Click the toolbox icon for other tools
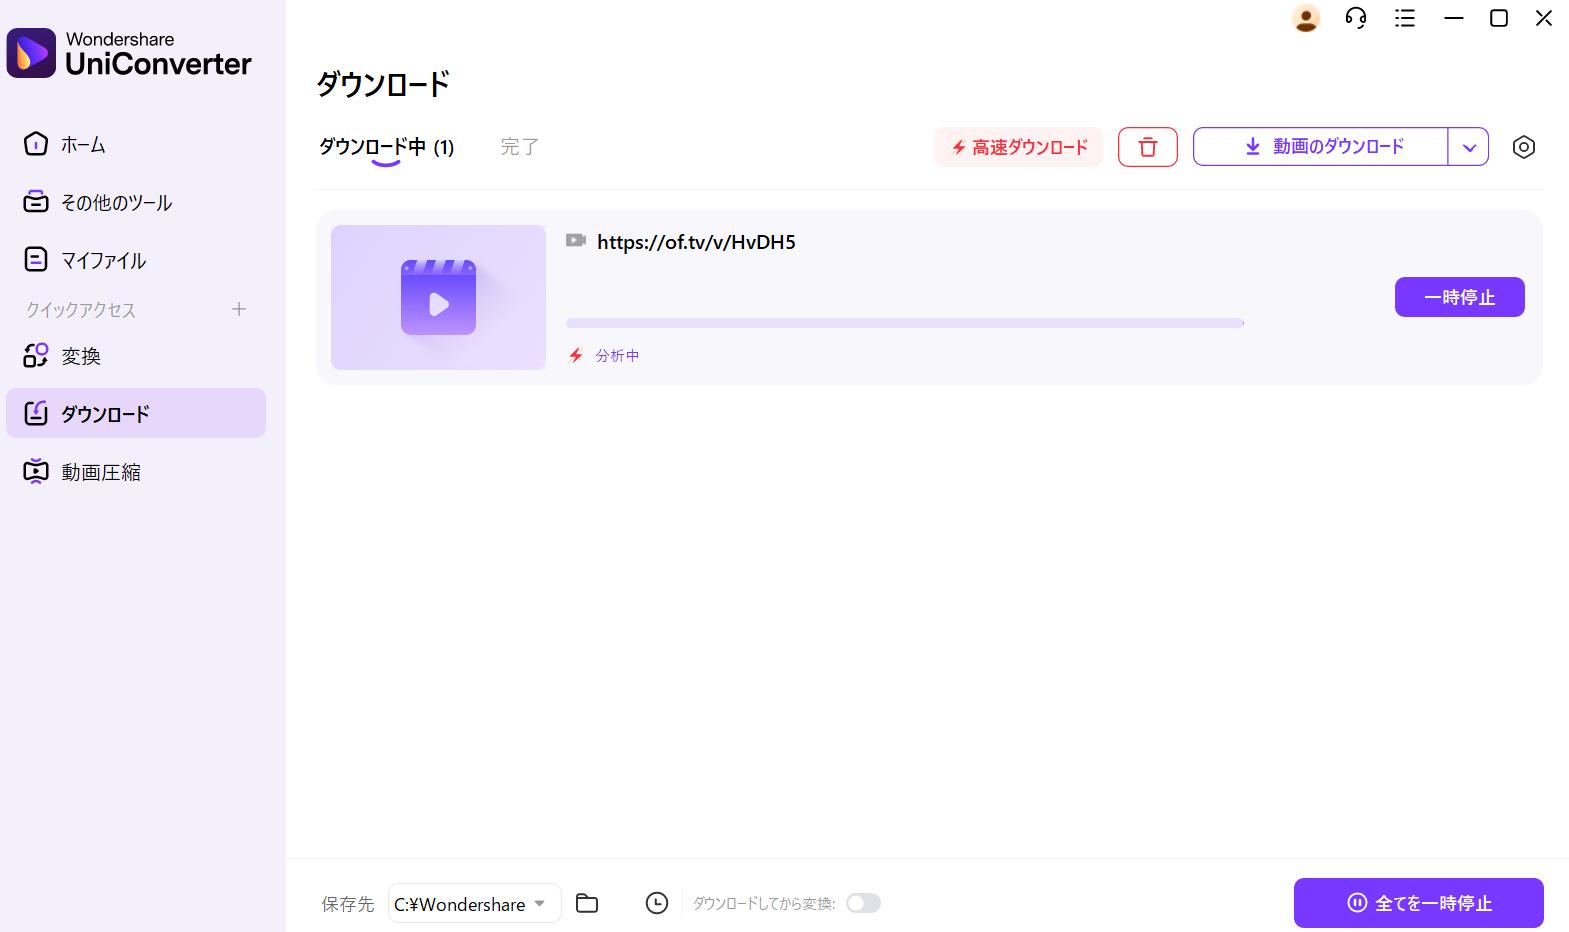 [x=36, y=202]
